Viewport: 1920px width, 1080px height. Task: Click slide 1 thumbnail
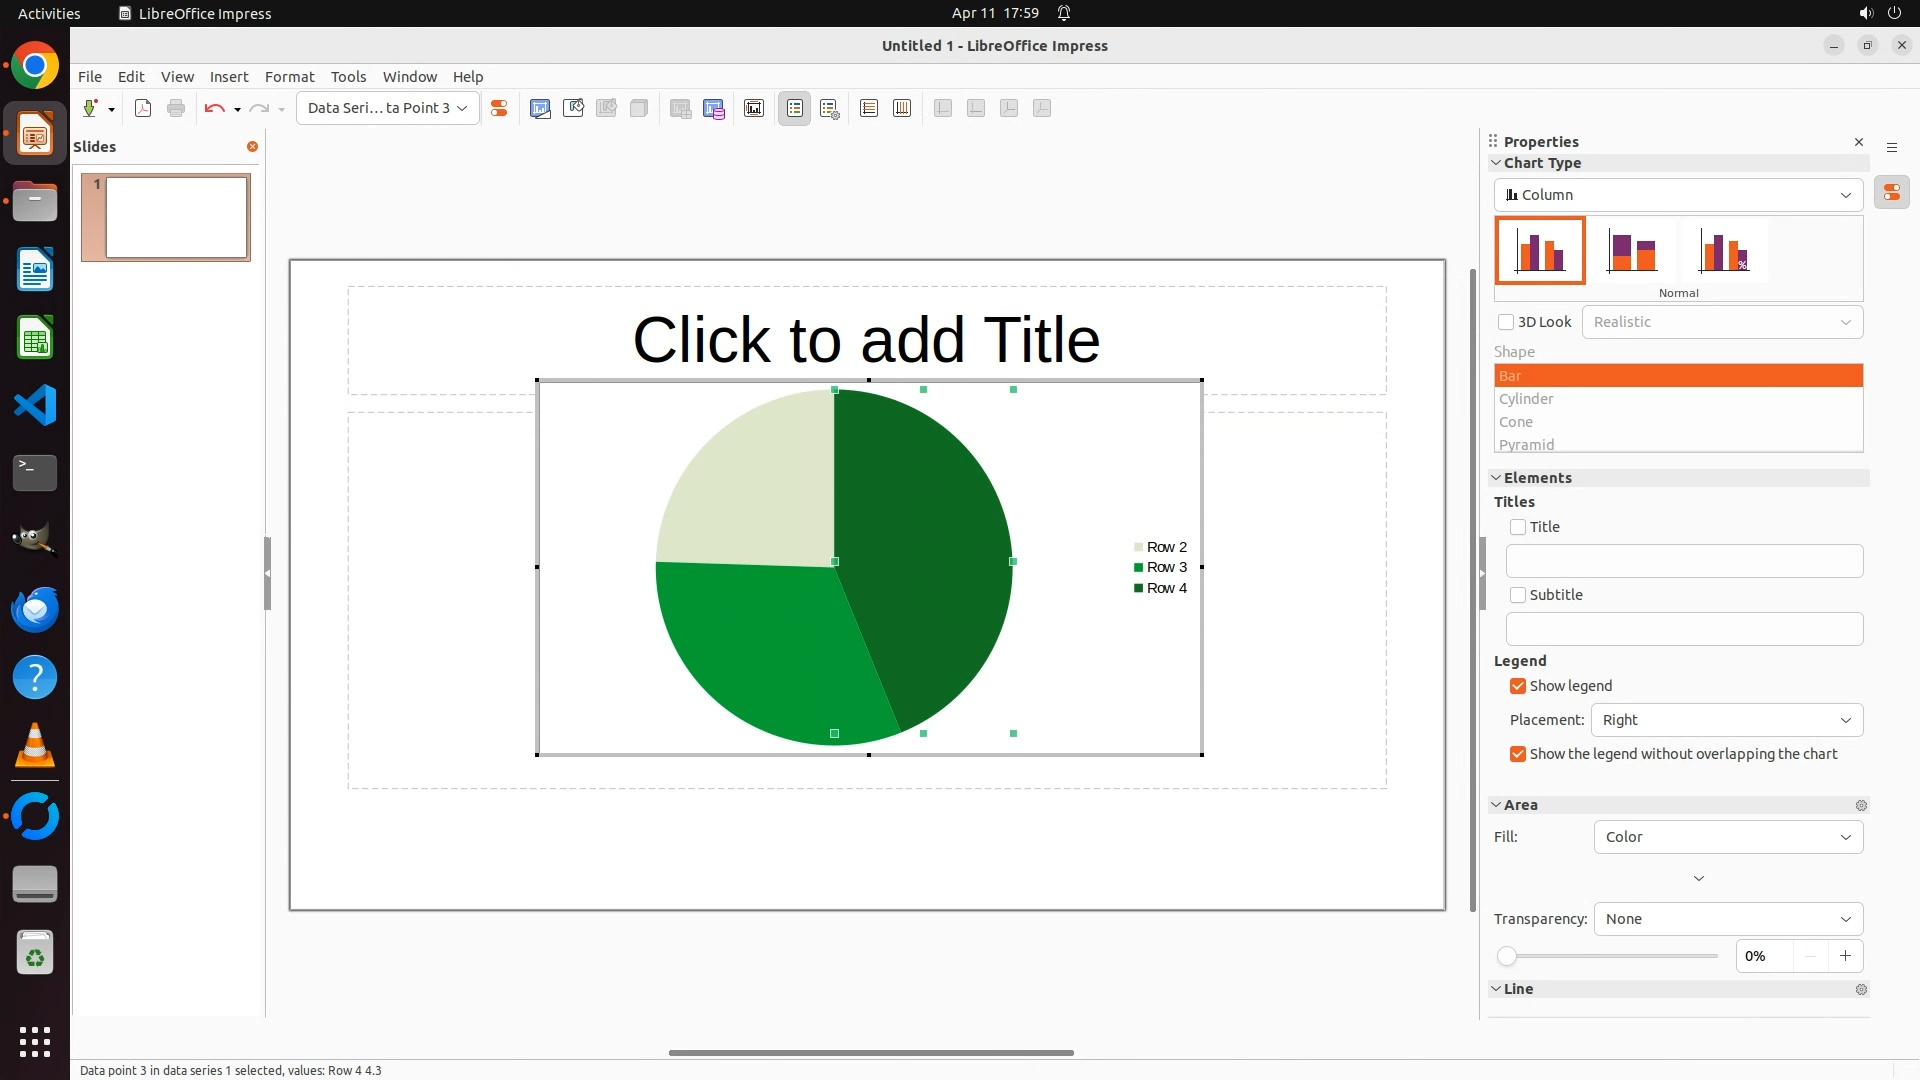[x=176, y=217]
